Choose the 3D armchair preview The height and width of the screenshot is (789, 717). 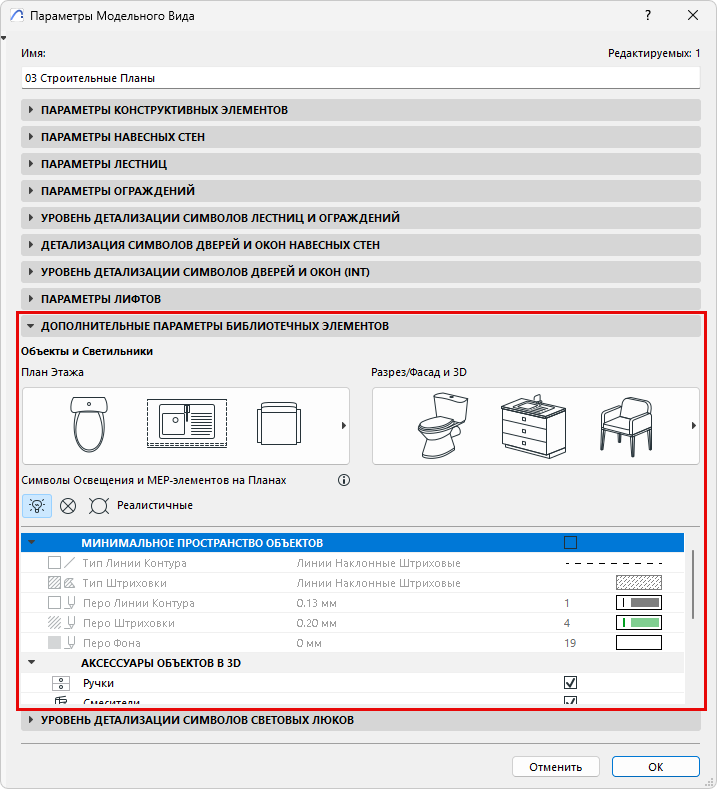pyautogui.click(x=626, y=427)
